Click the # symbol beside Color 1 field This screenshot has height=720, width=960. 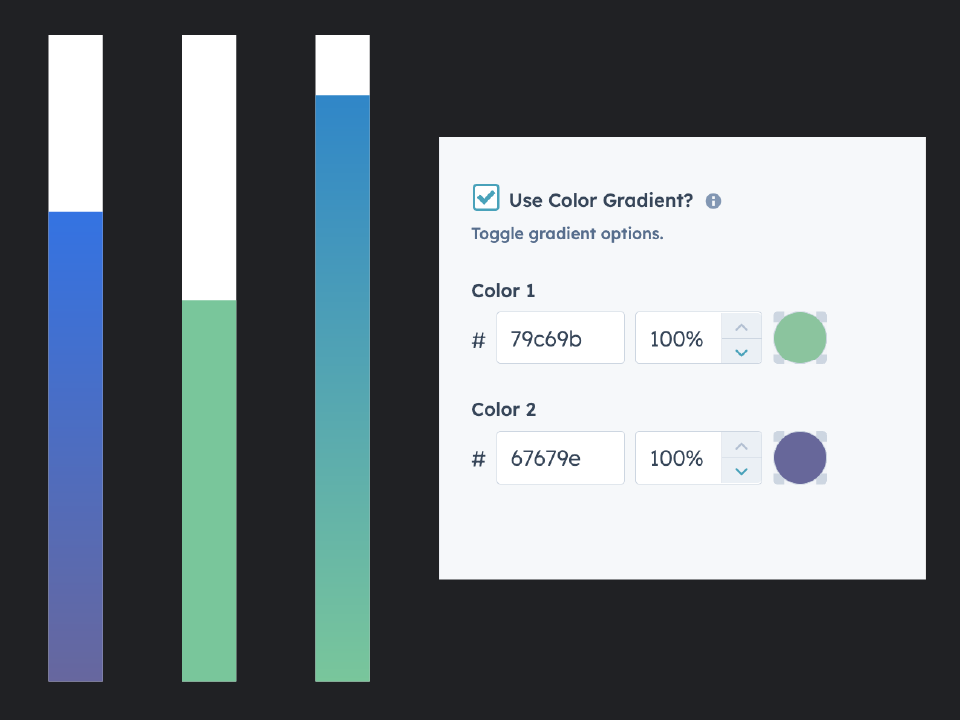478,340
